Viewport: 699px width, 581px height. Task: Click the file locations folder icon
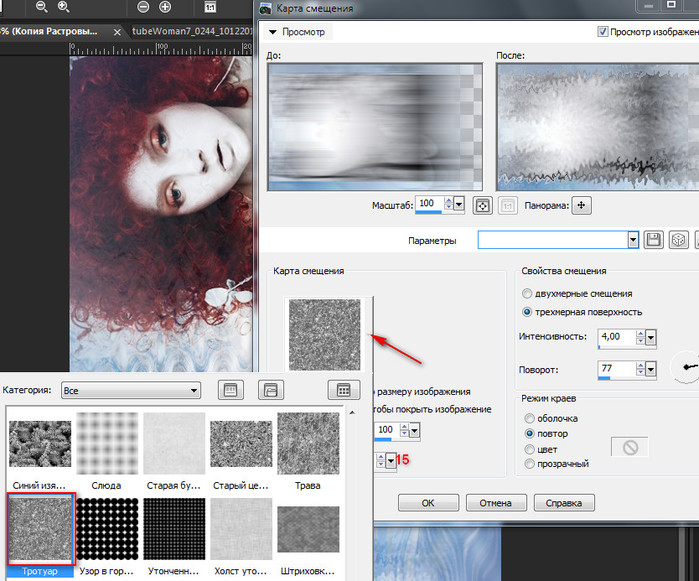271,390
